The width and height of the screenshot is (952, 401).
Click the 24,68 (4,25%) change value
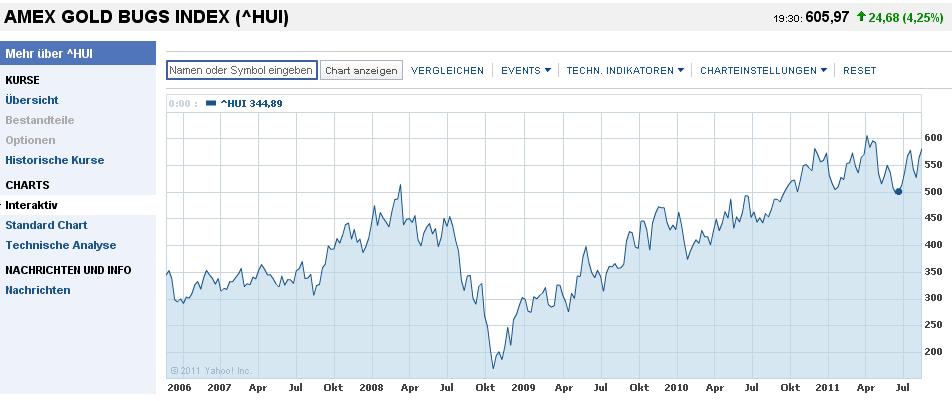[x=906, y=18]
